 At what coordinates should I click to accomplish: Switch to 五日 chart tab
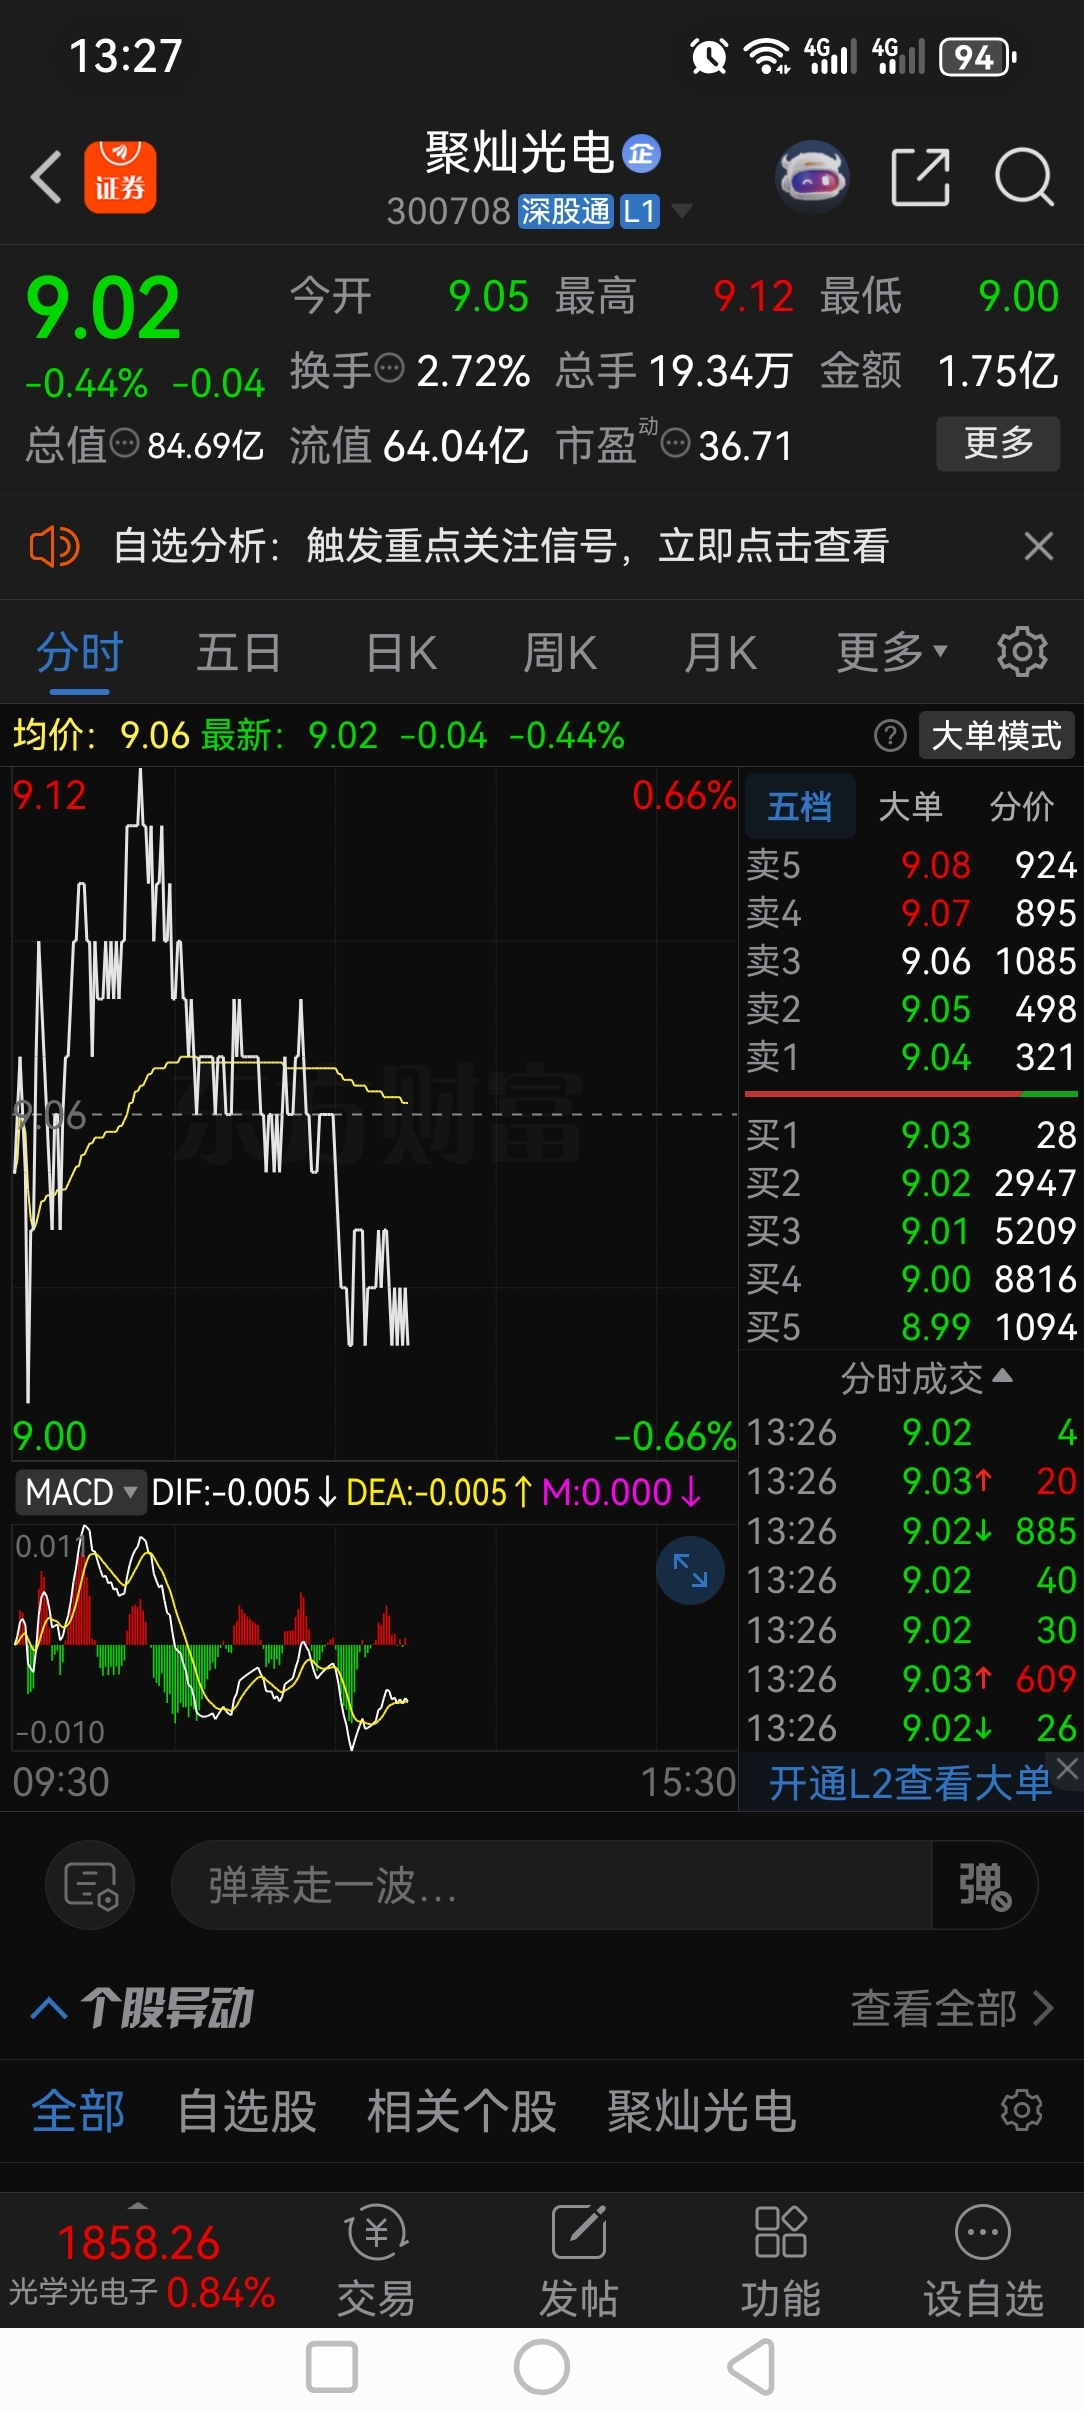point(238,652)
